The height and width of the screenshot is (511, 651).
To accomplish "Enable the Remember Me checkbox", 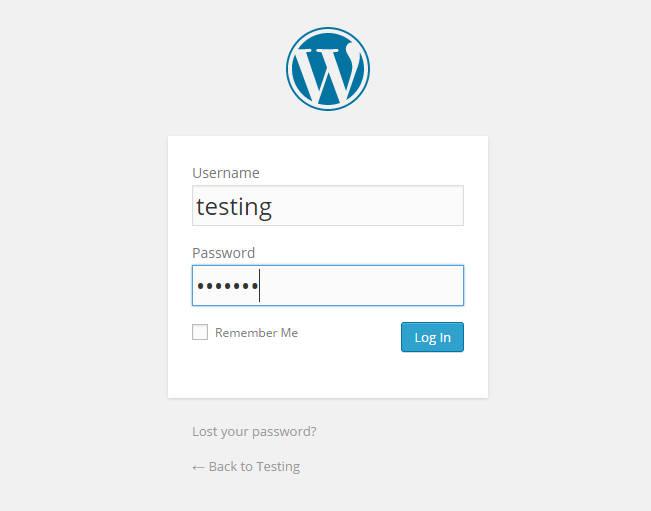I will [200, 332].
